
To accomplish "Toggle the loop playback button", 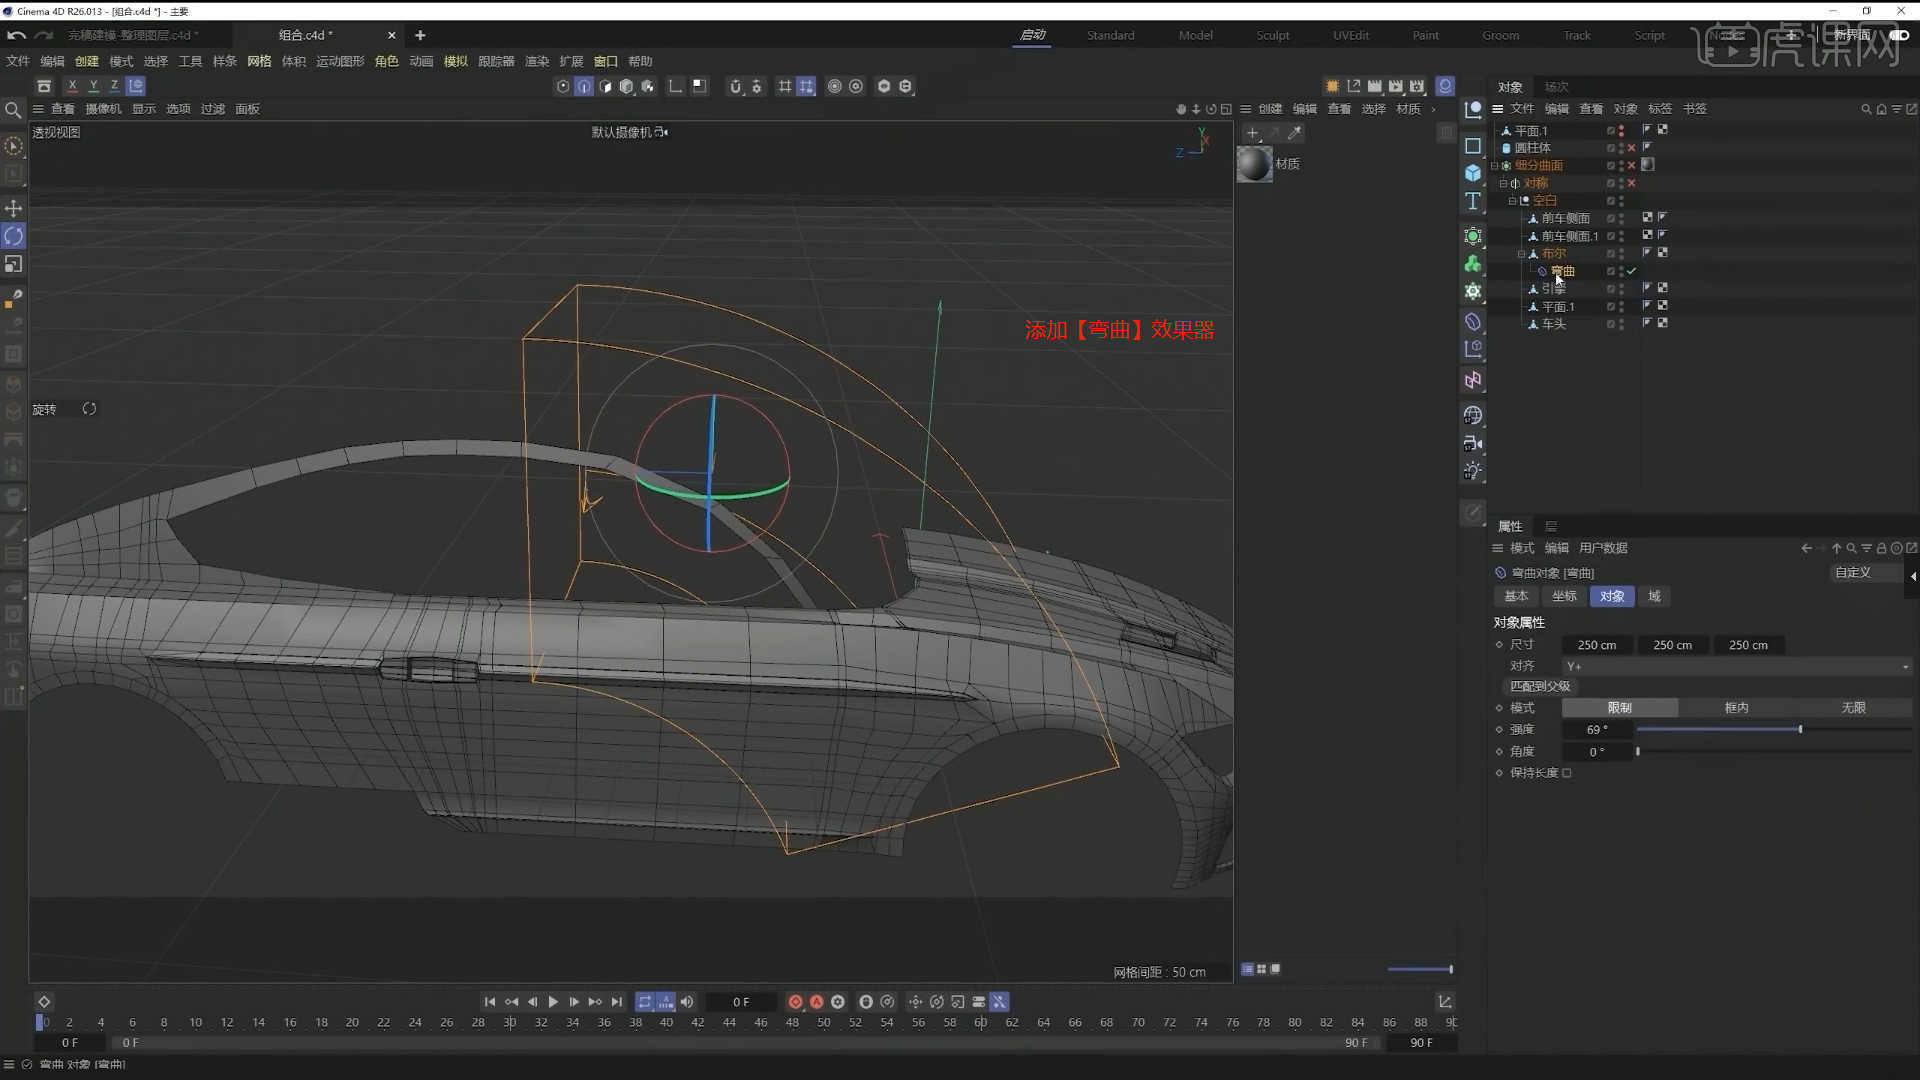I will 645,1002.
